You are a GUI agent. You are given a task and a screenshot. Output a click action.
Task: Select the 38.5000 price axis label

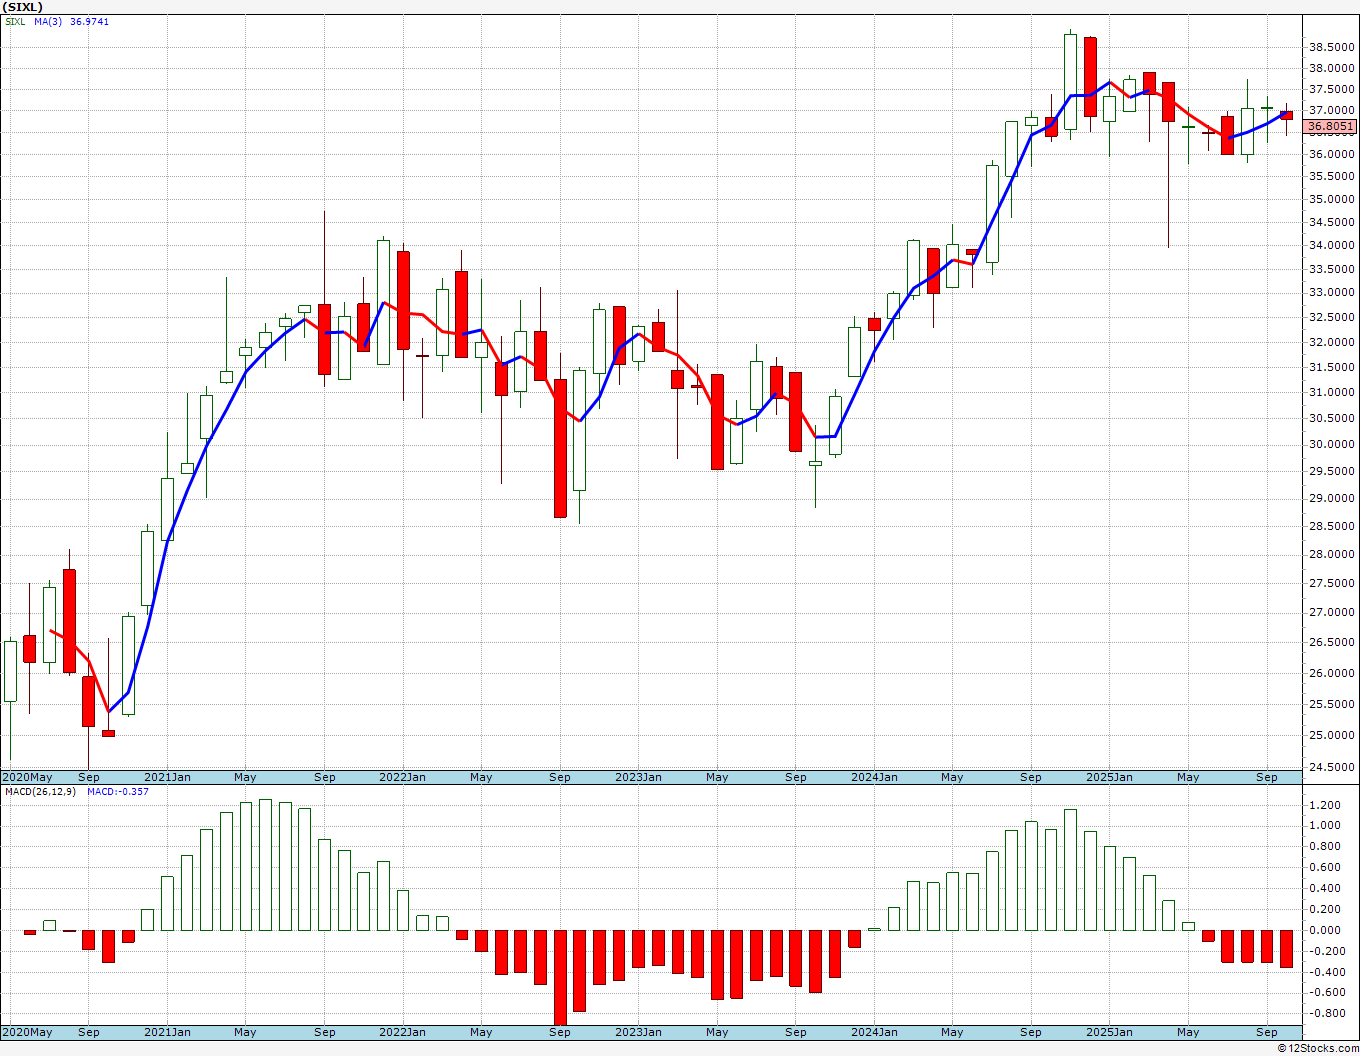(1331, 47)
